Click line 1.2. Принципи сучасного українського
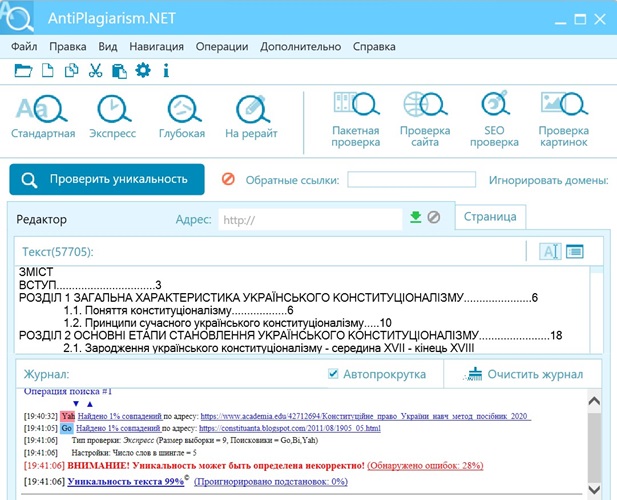617x500 pixels. pos(227,323)
